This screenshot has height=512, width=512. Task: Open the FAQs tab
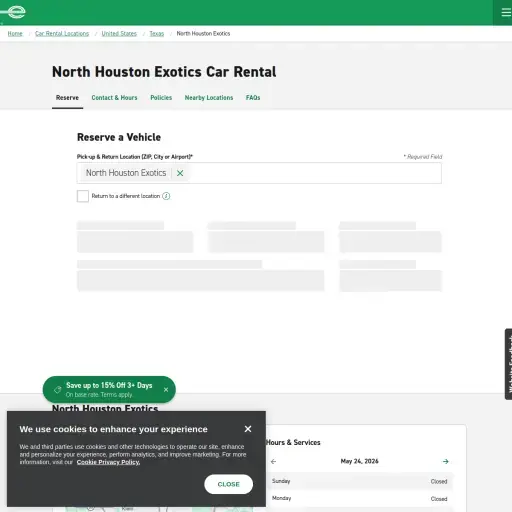click(253, 98)
